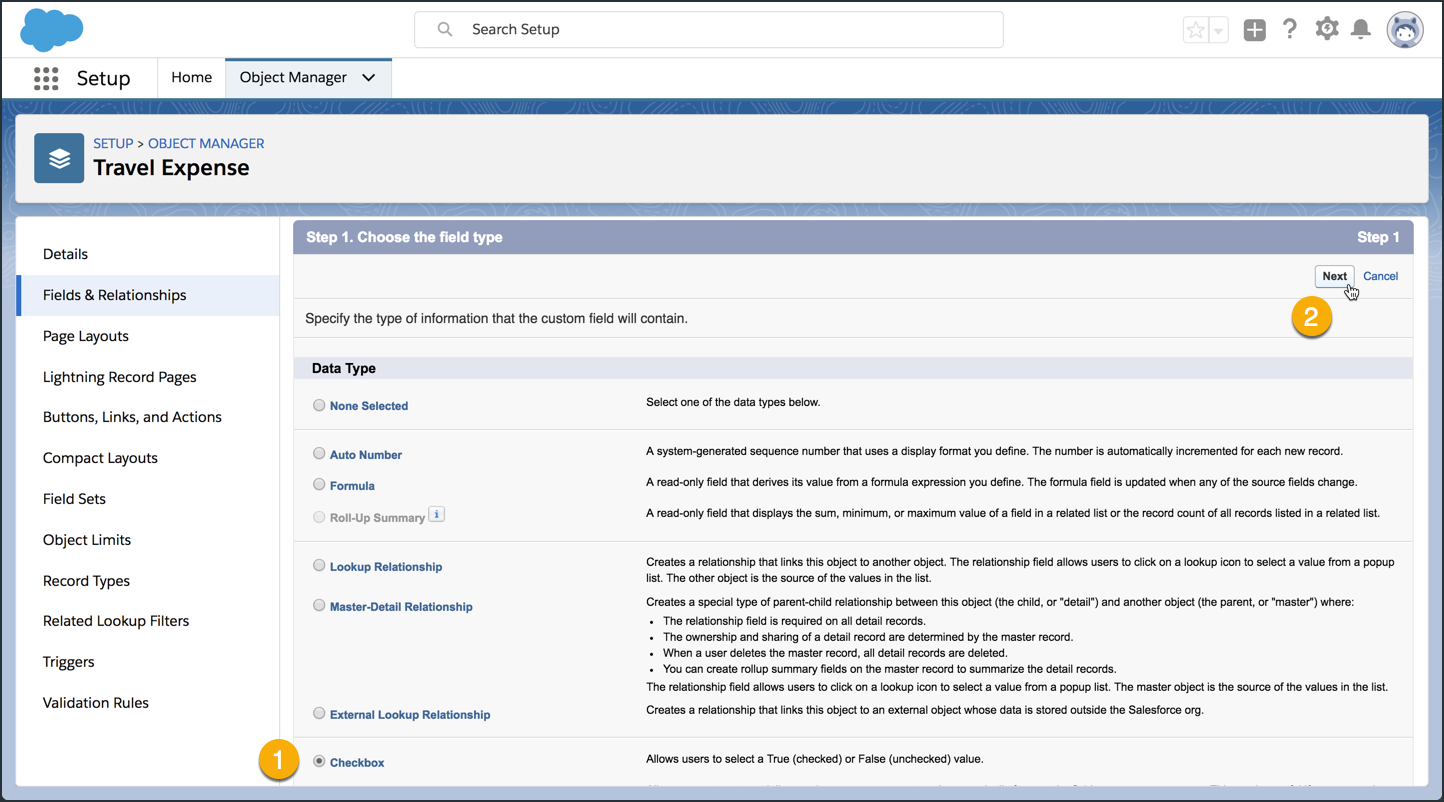Open the Setup gear icon

(x=1326, y=29)
